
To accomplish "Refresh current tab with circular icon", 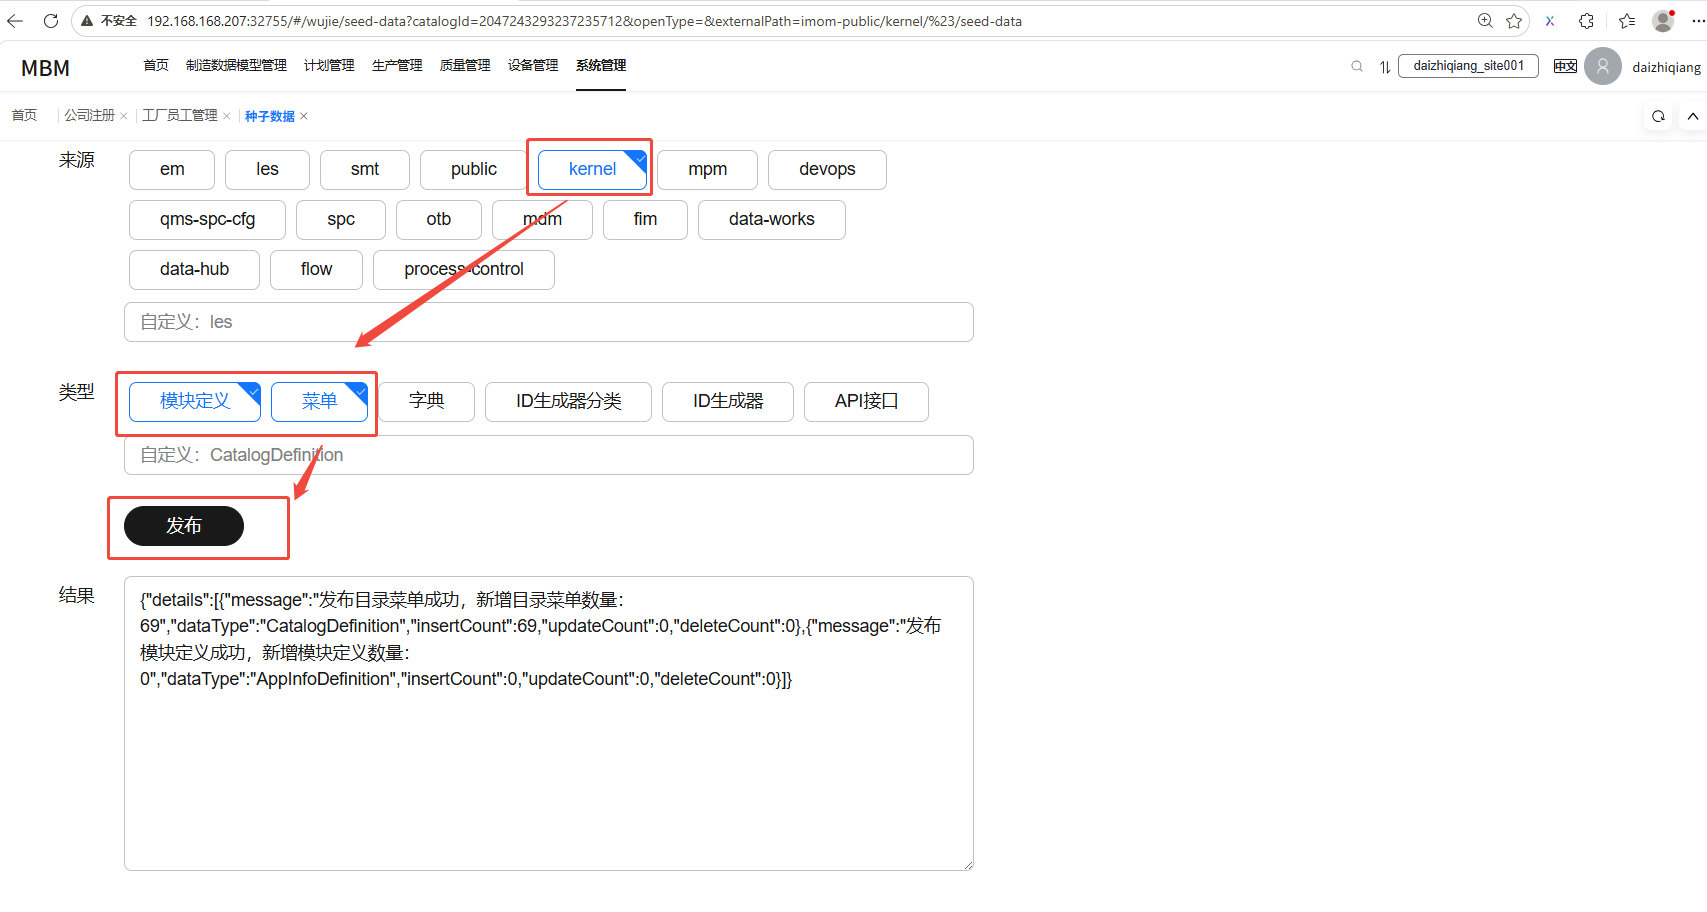I will point(1658,116).
